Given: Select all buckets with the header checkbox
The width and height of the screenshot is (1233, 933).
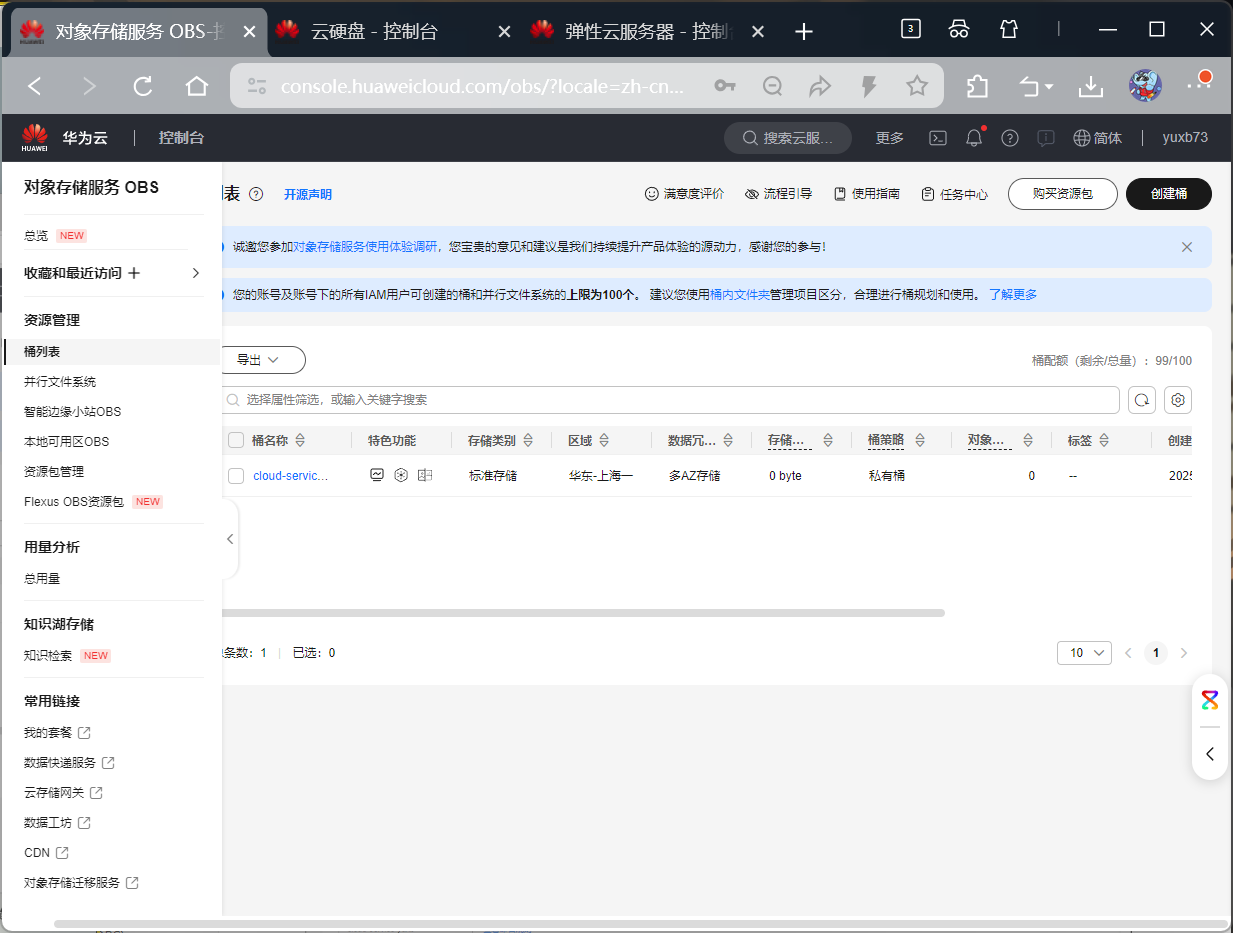Looking at the screenshot, I should [236, 440].
